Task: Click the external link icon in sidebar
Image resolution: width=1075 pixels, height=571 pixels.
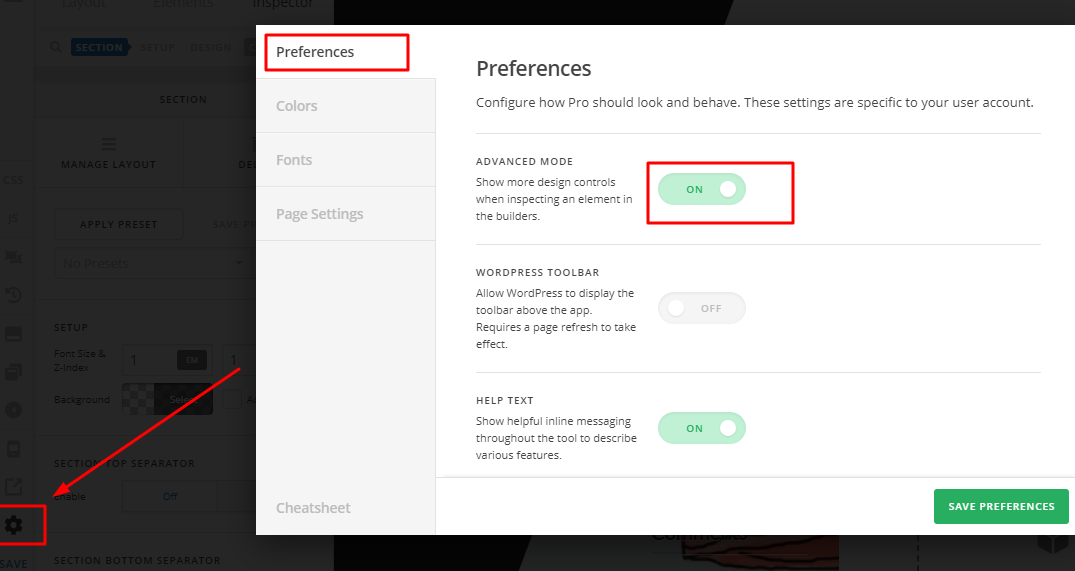Action: coord(14,486)
